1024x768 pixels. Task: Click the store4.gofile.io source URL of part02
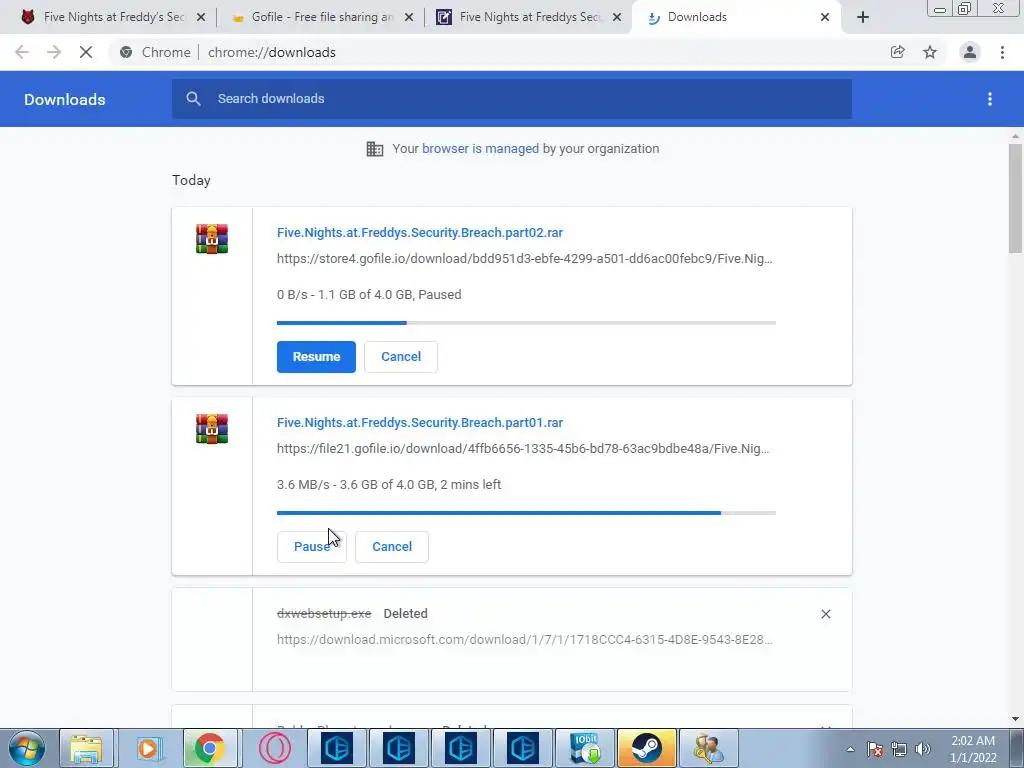[x=524, y=259]
